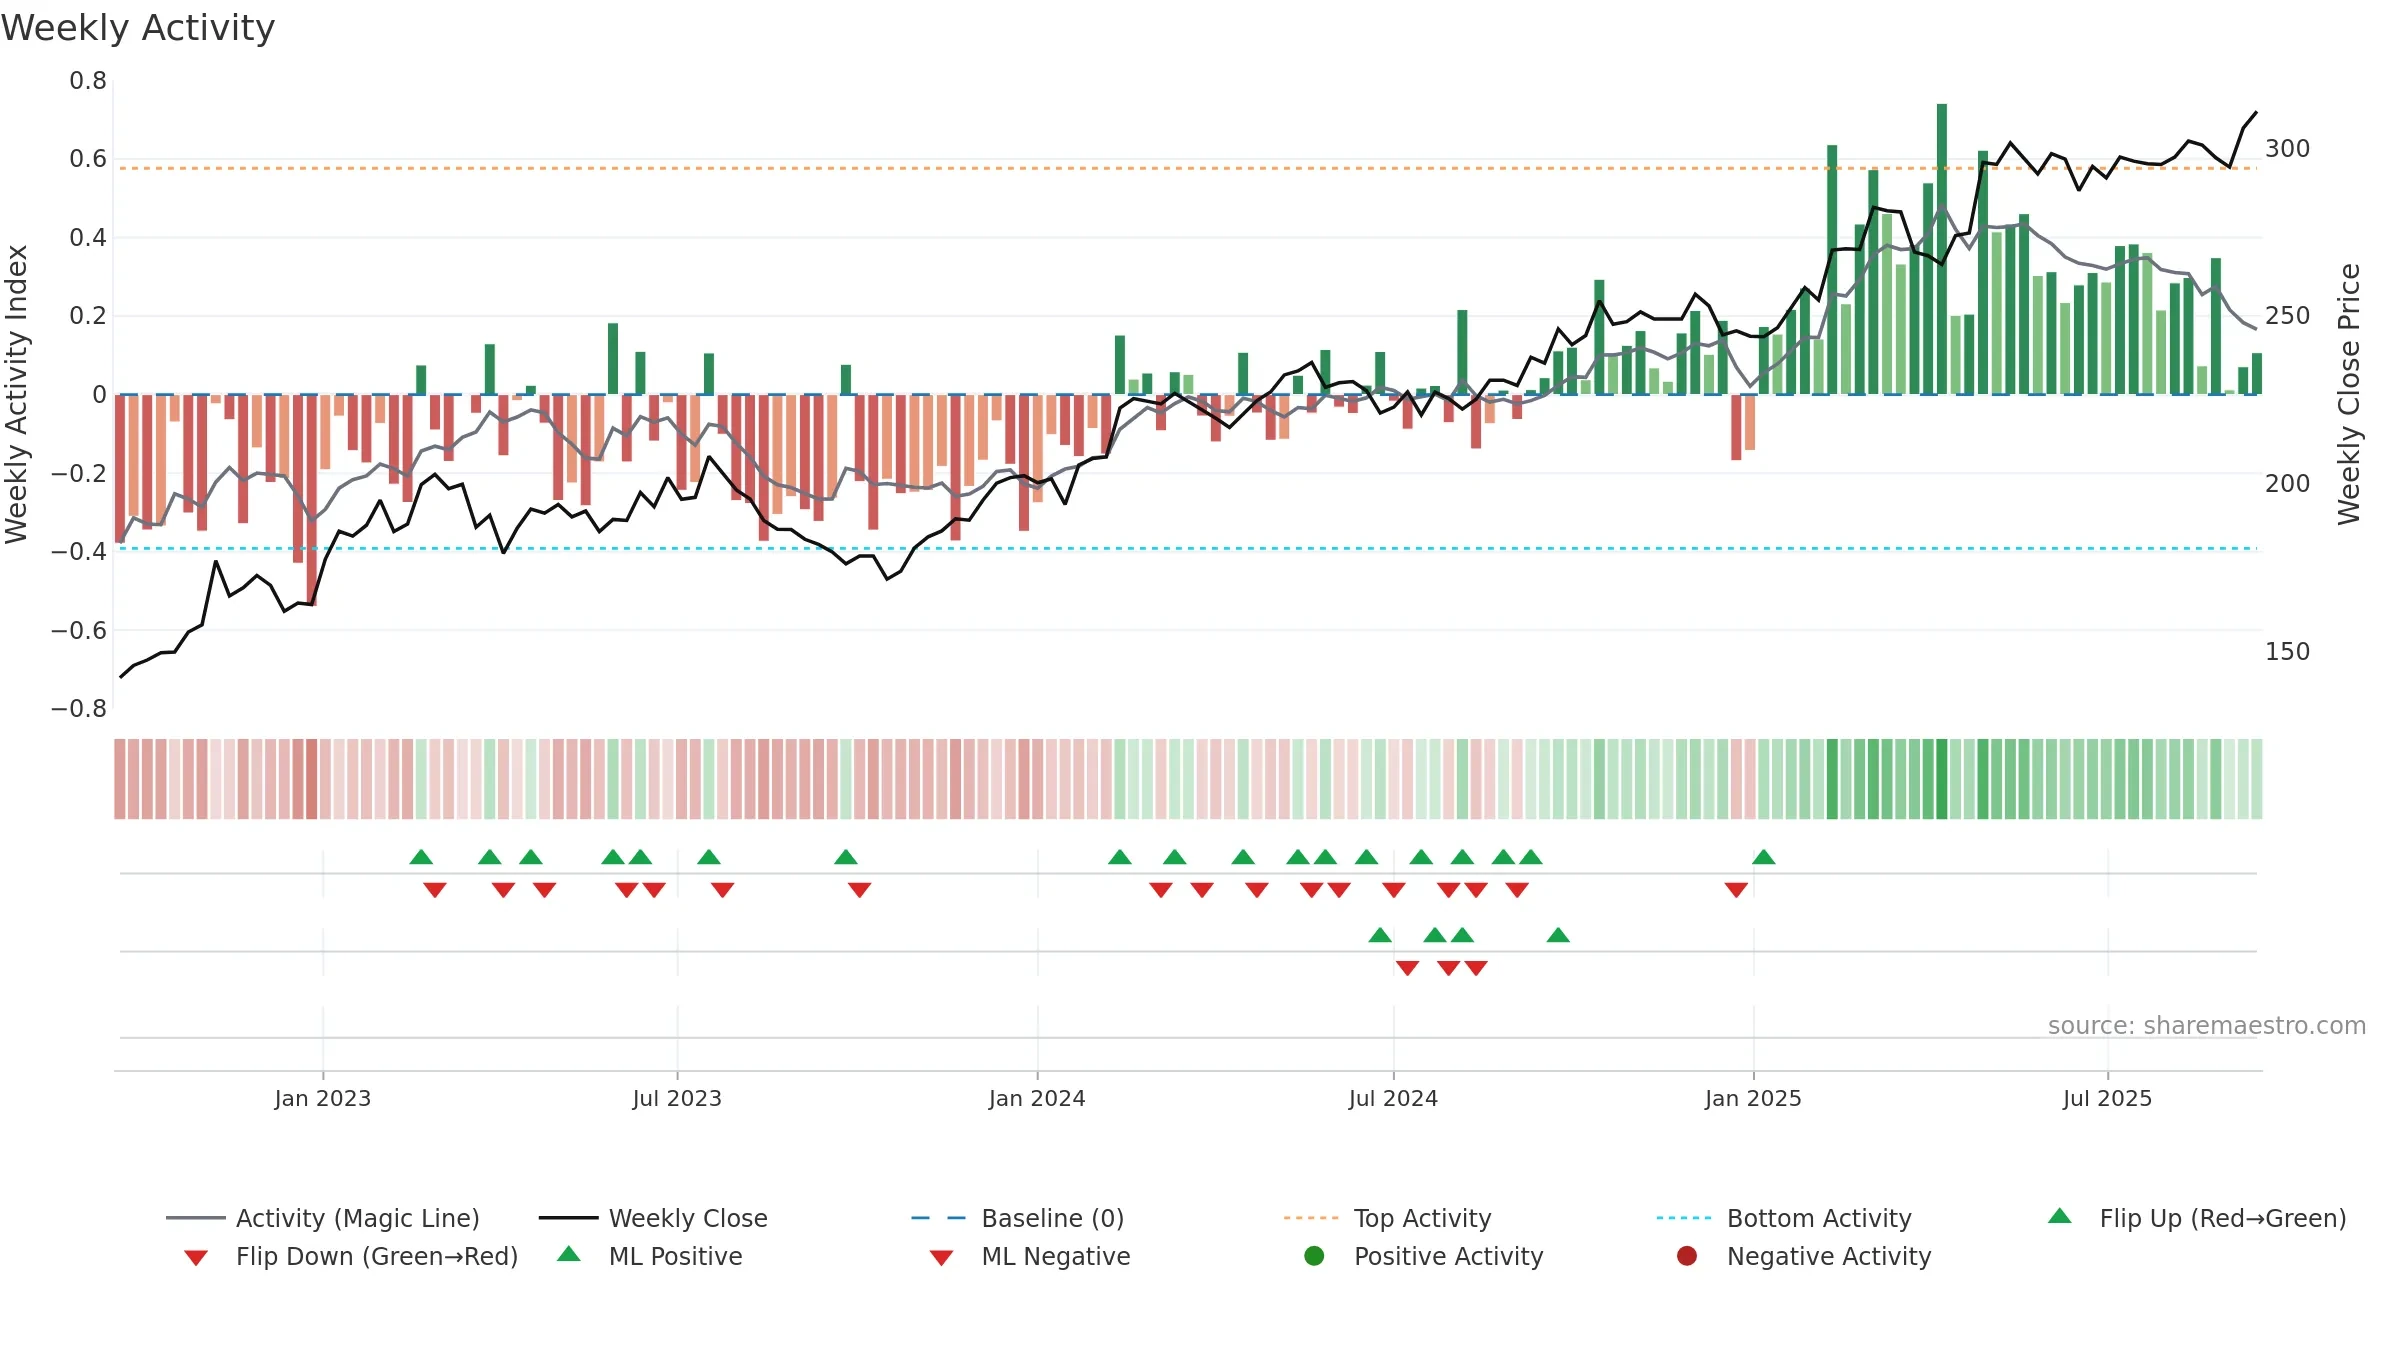Click the Jan 2023 axis label

tap(323, 1098)
